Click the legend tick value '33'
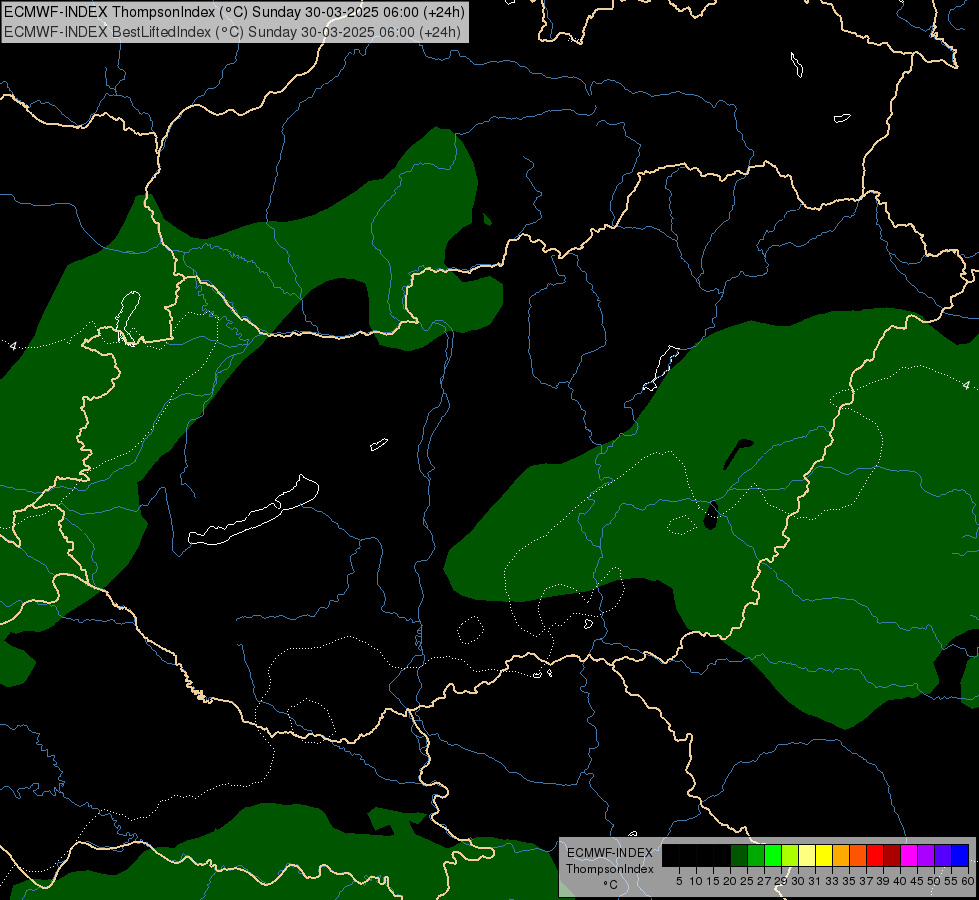Image resolution: width=979 pixels, height=900 pixels. (832, 881)
